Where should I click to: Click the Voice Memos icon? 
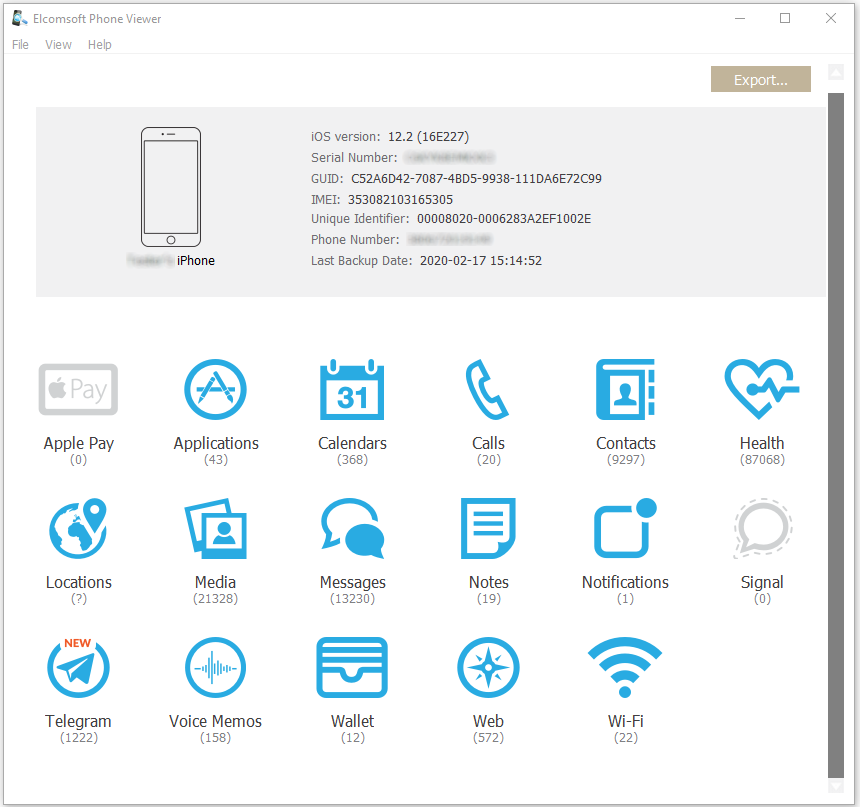click(216, 667)
